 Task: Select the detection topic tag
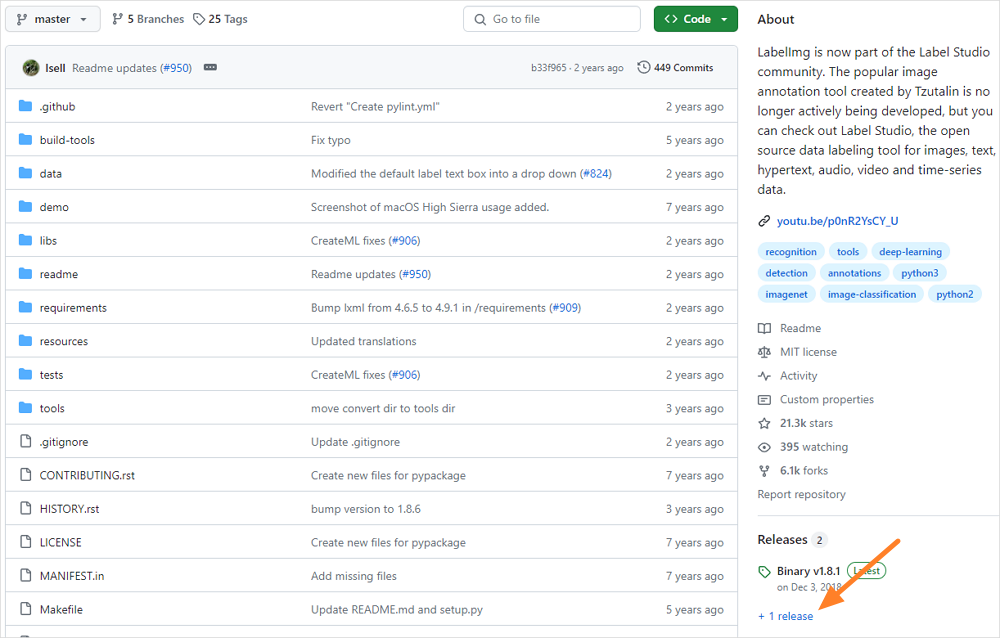786,273
